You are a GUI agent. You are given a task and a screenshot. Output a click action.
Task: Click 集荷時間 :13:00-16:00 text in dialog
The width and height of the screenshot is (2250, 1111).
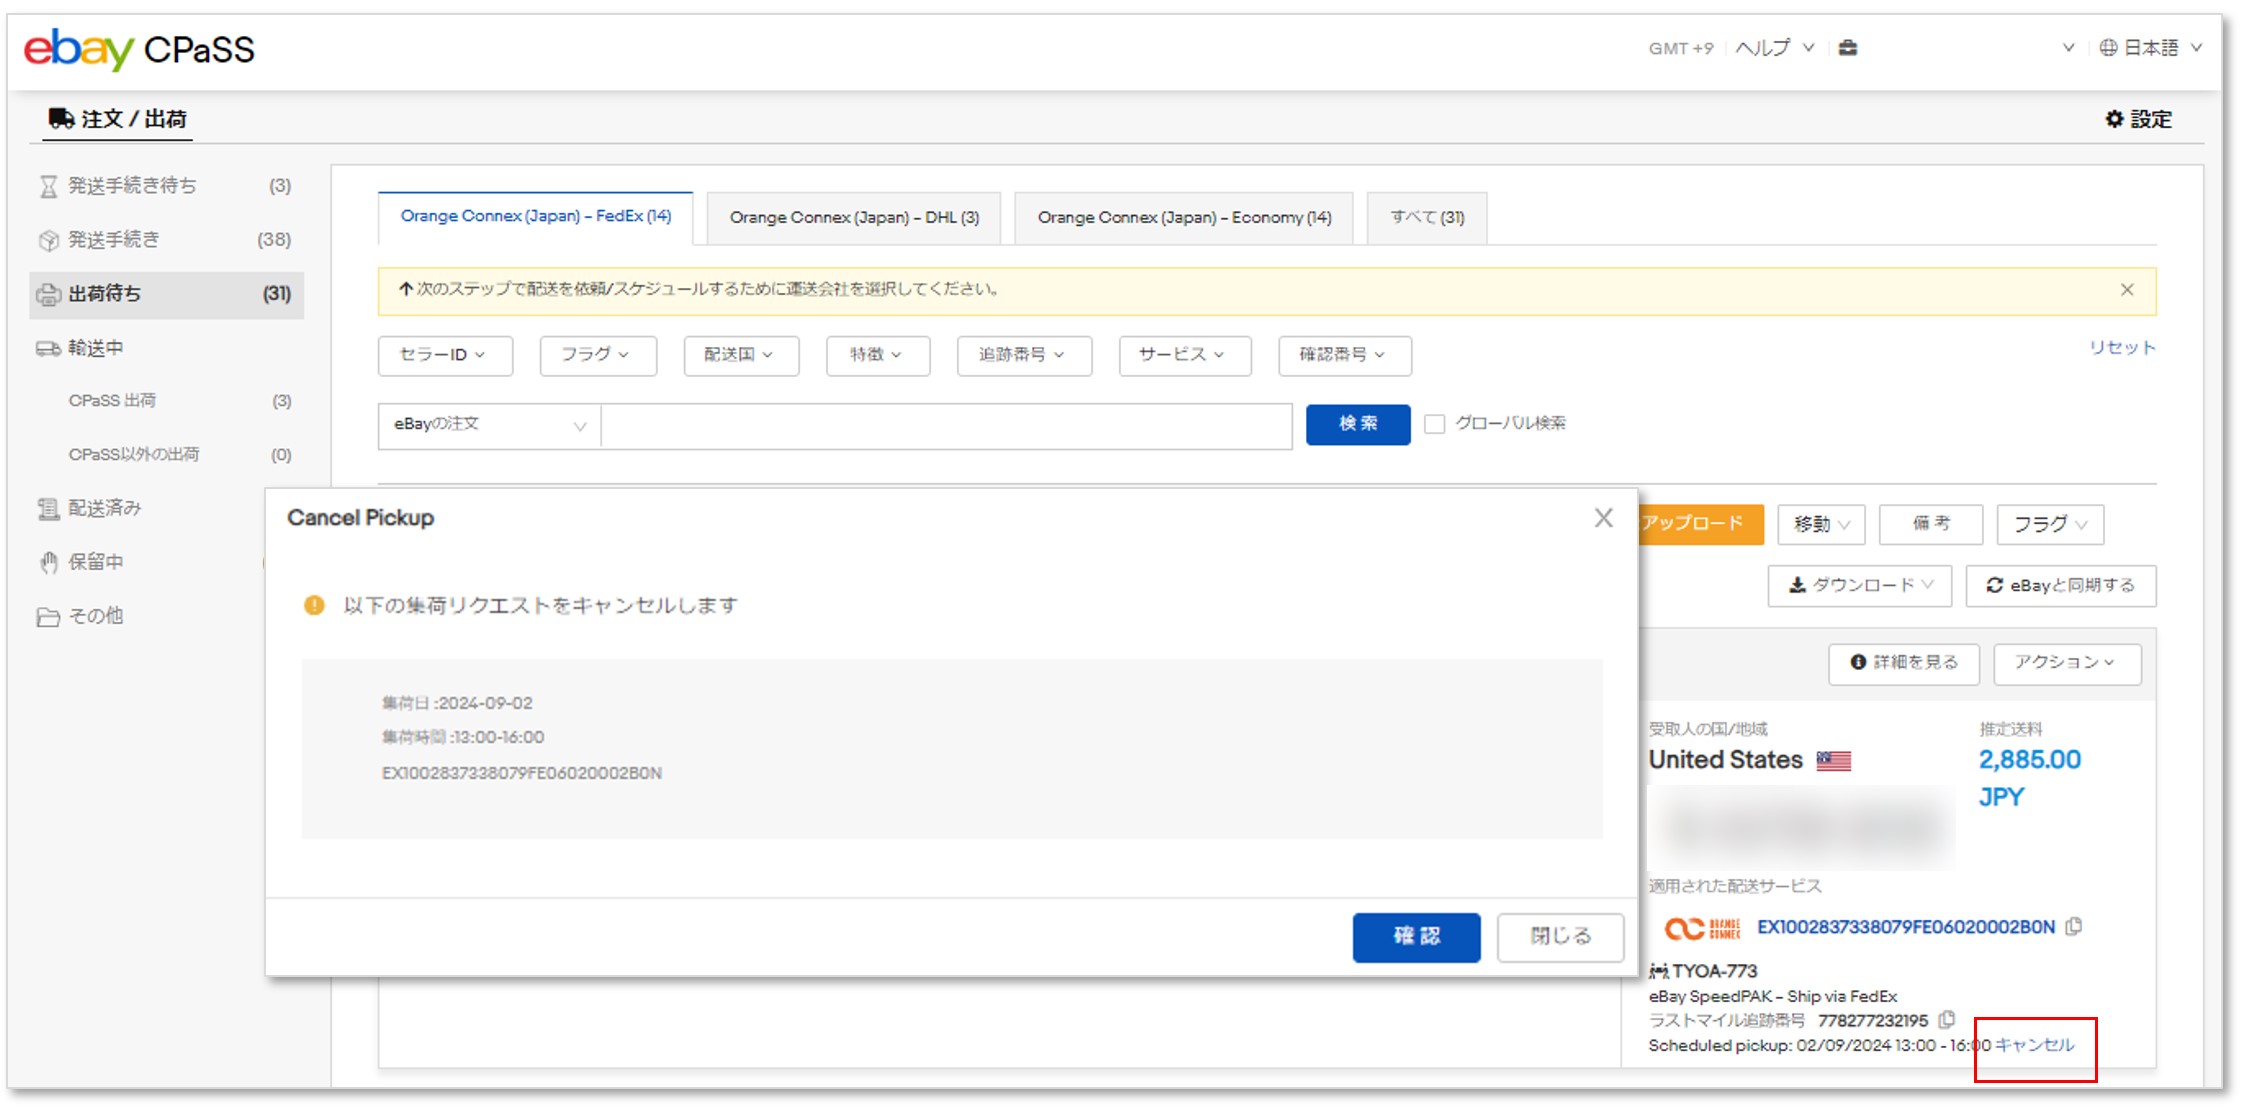[x=463, y=737]
